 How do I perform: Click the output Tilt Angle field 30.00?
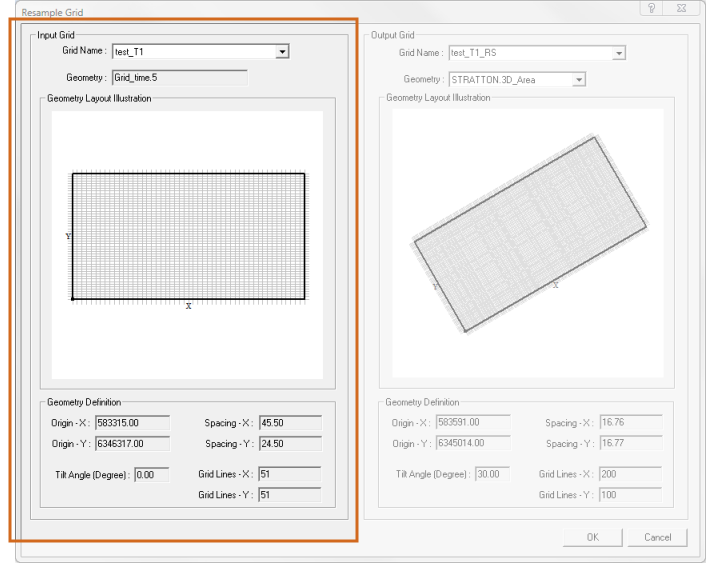[x=493, y=474]
